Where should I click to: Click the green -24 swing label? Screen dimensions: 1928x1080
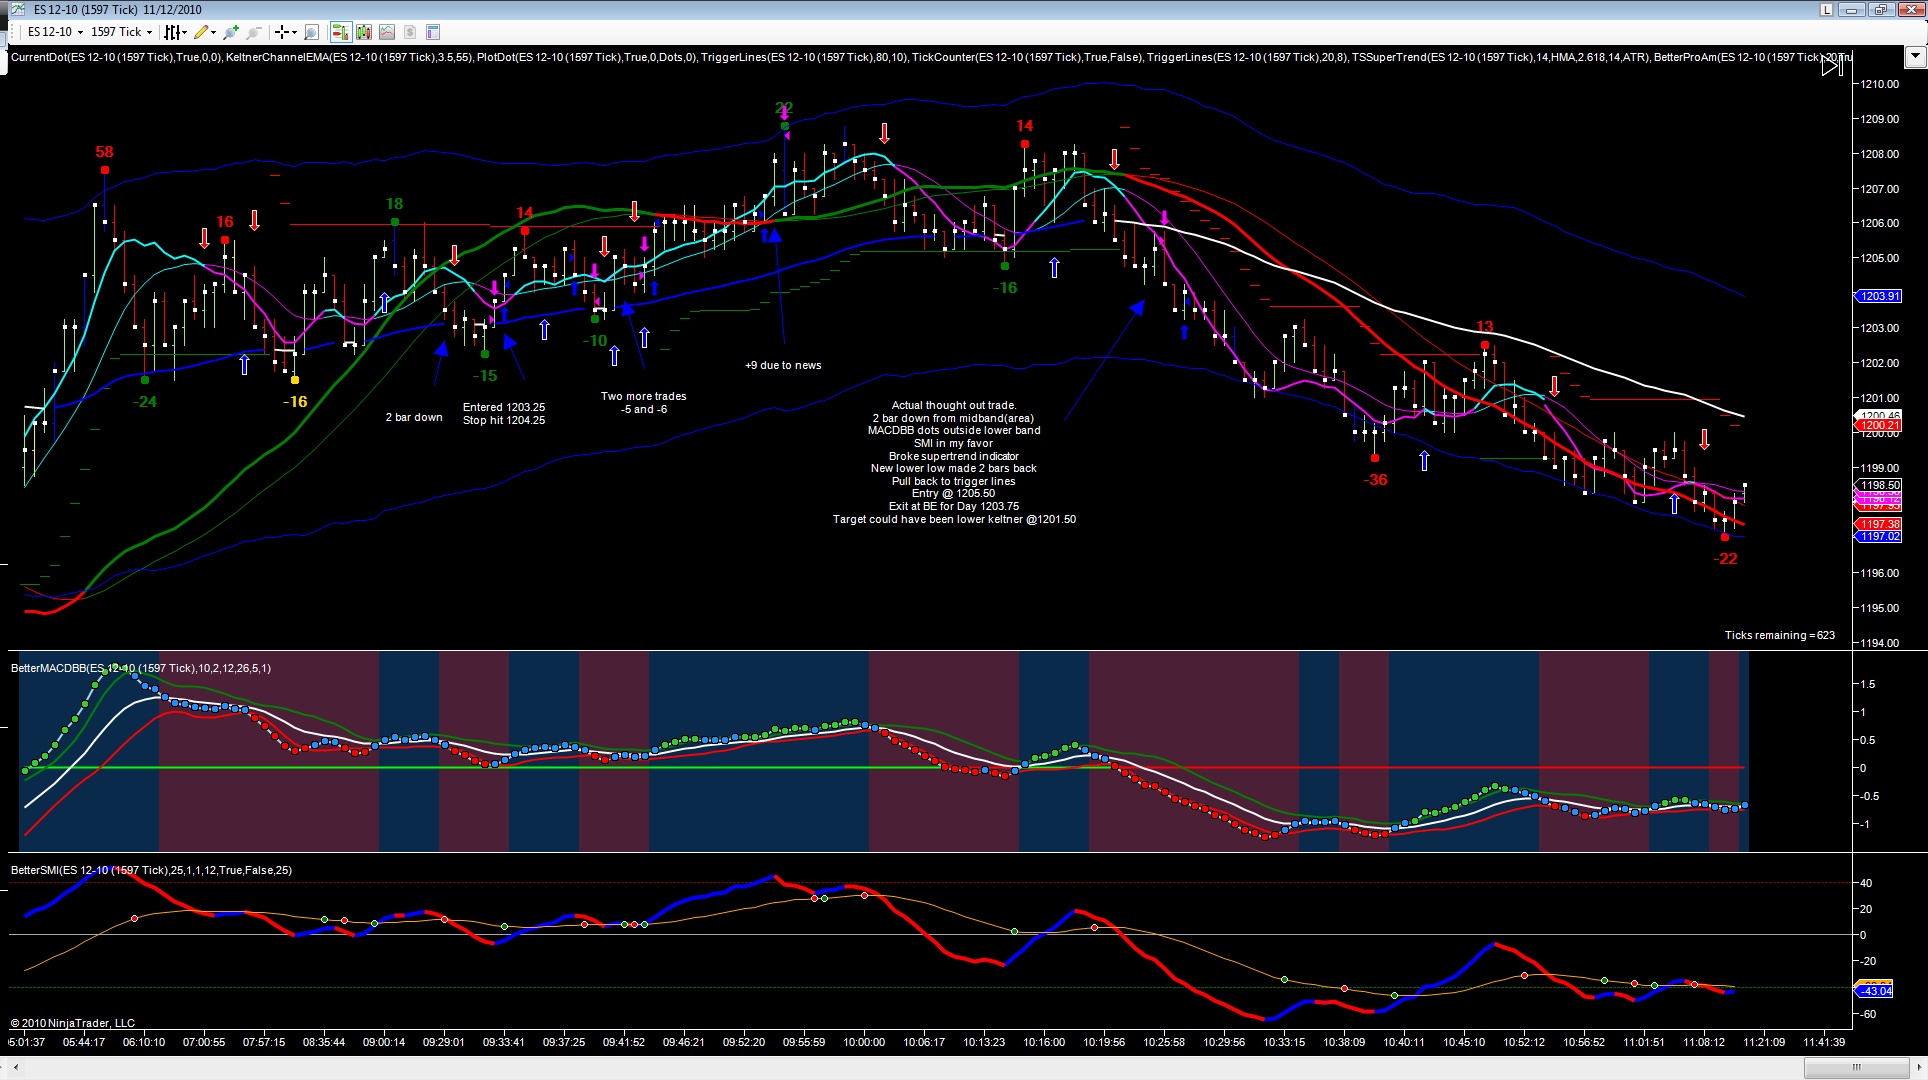point(145,402)
